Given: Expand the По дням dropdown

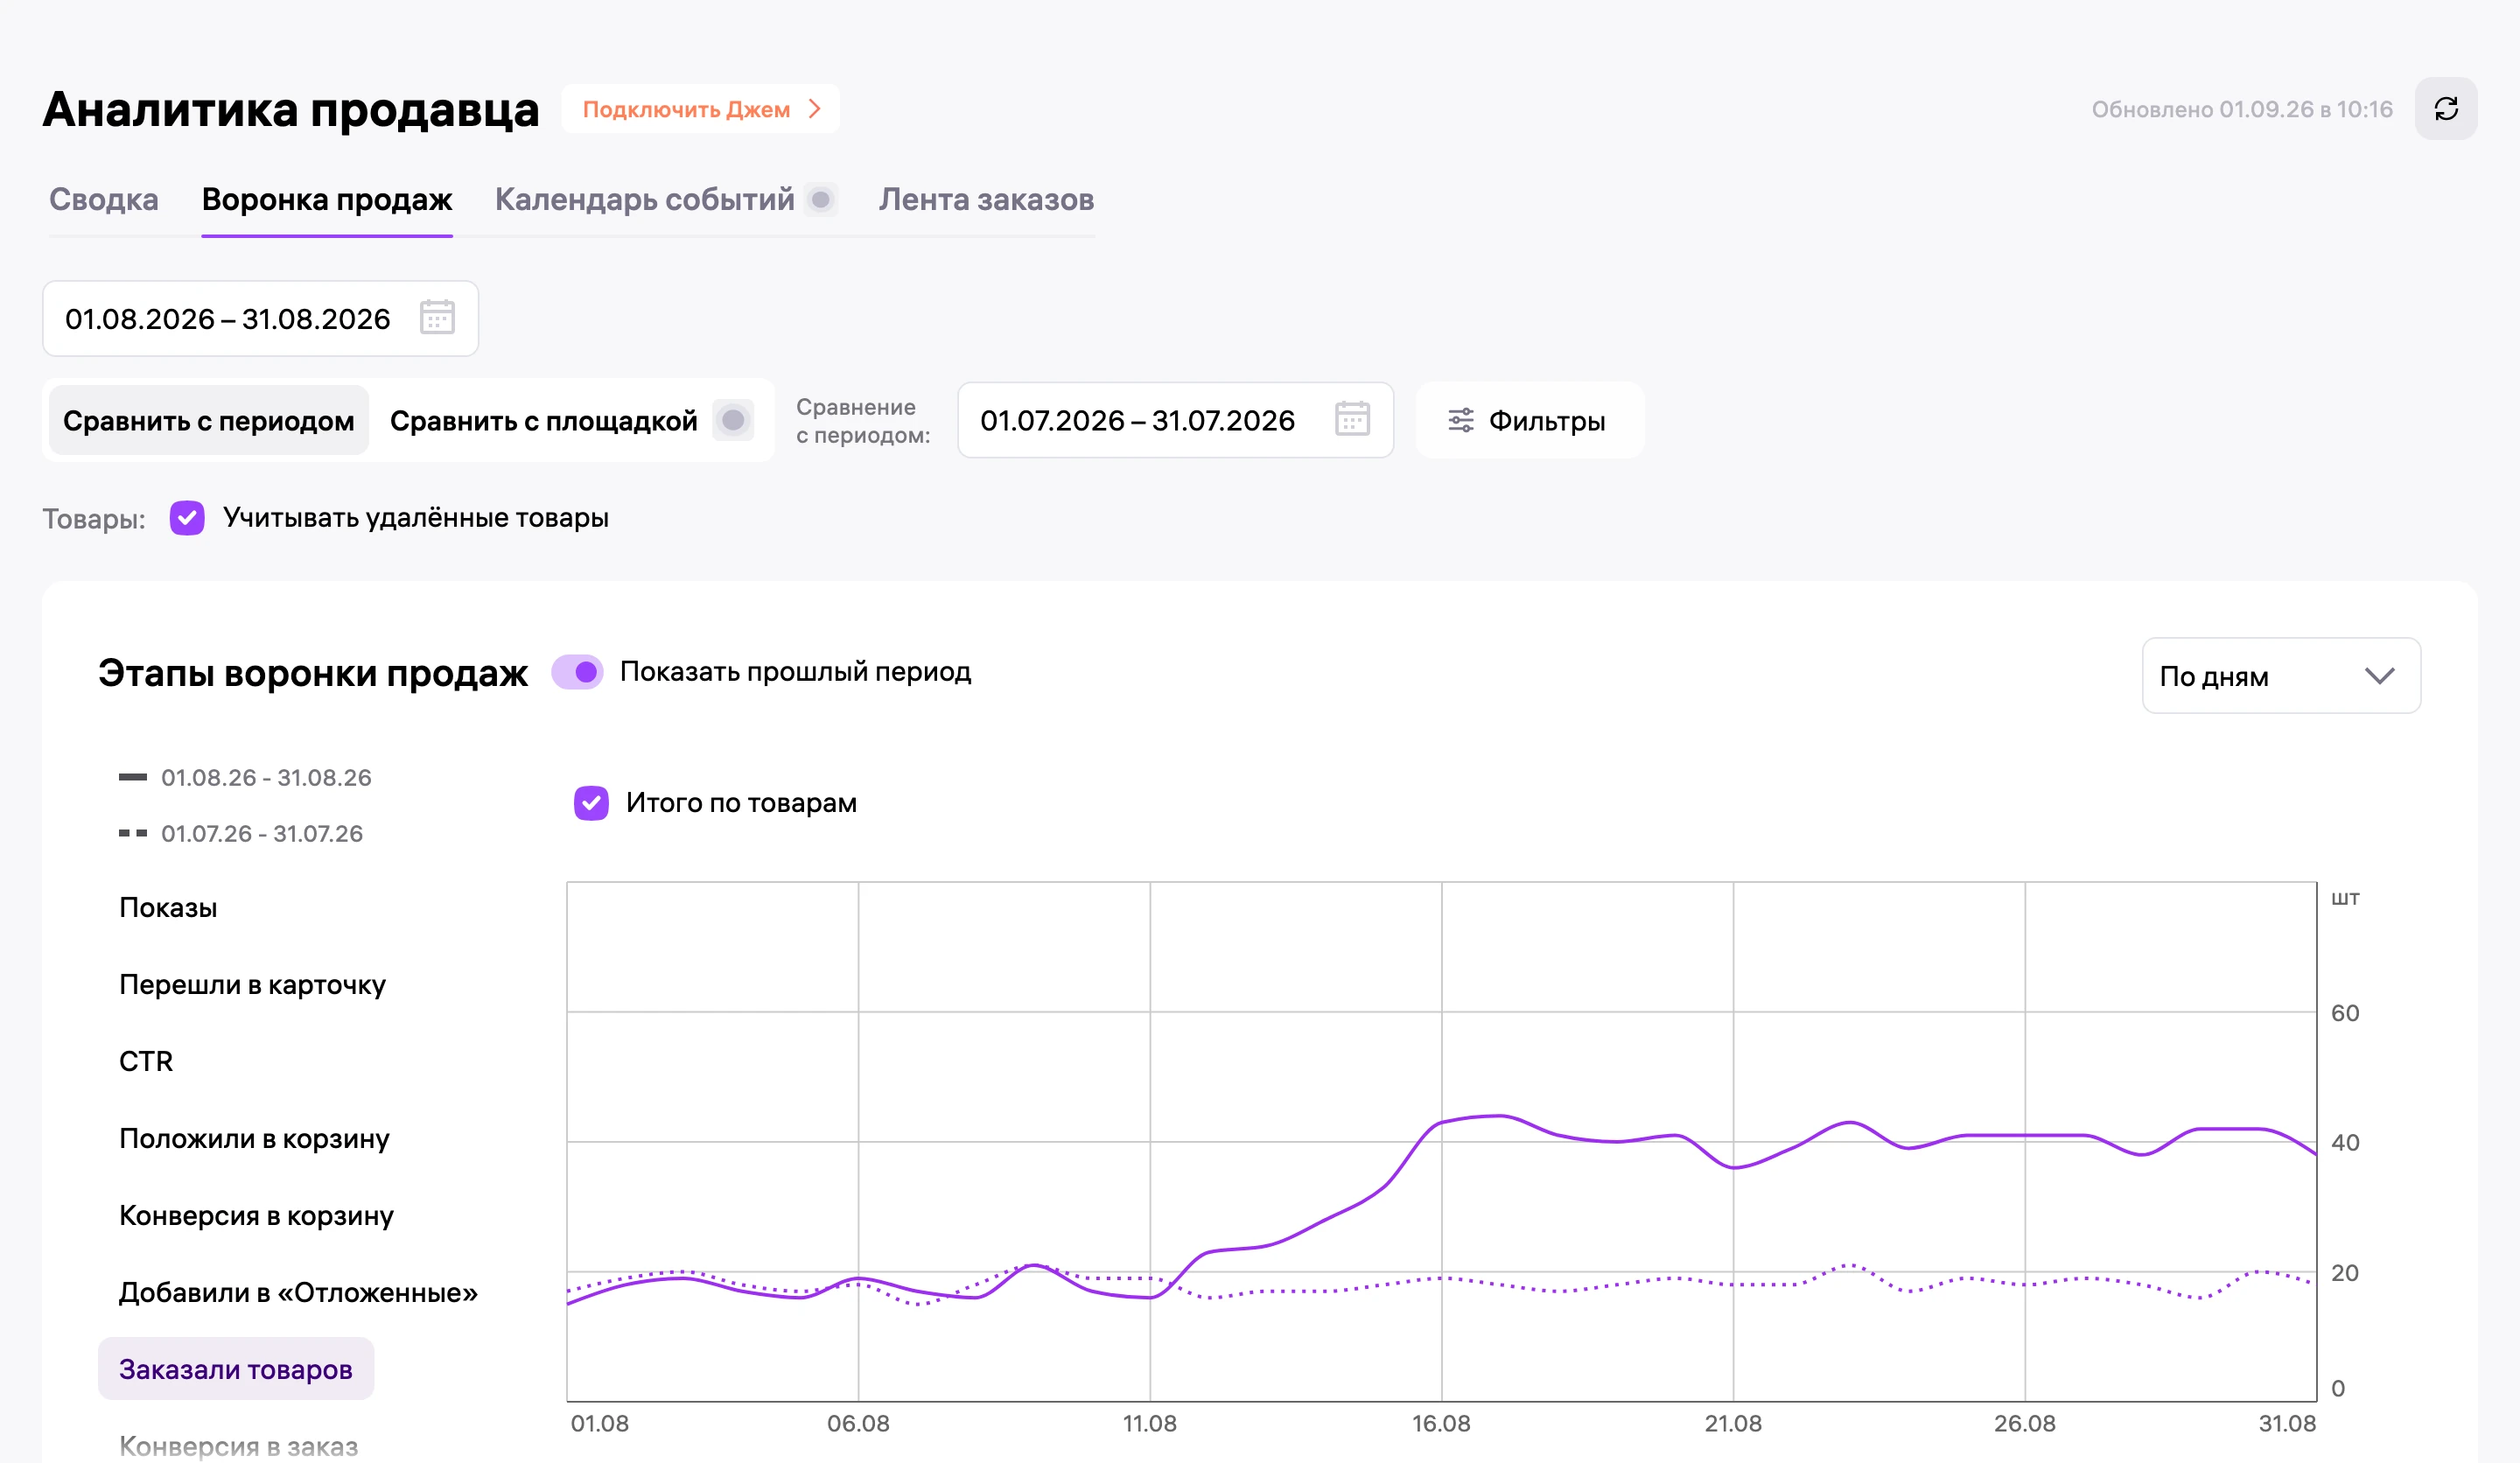Looking at the screenshot, I should click(x=2280, y=676).
